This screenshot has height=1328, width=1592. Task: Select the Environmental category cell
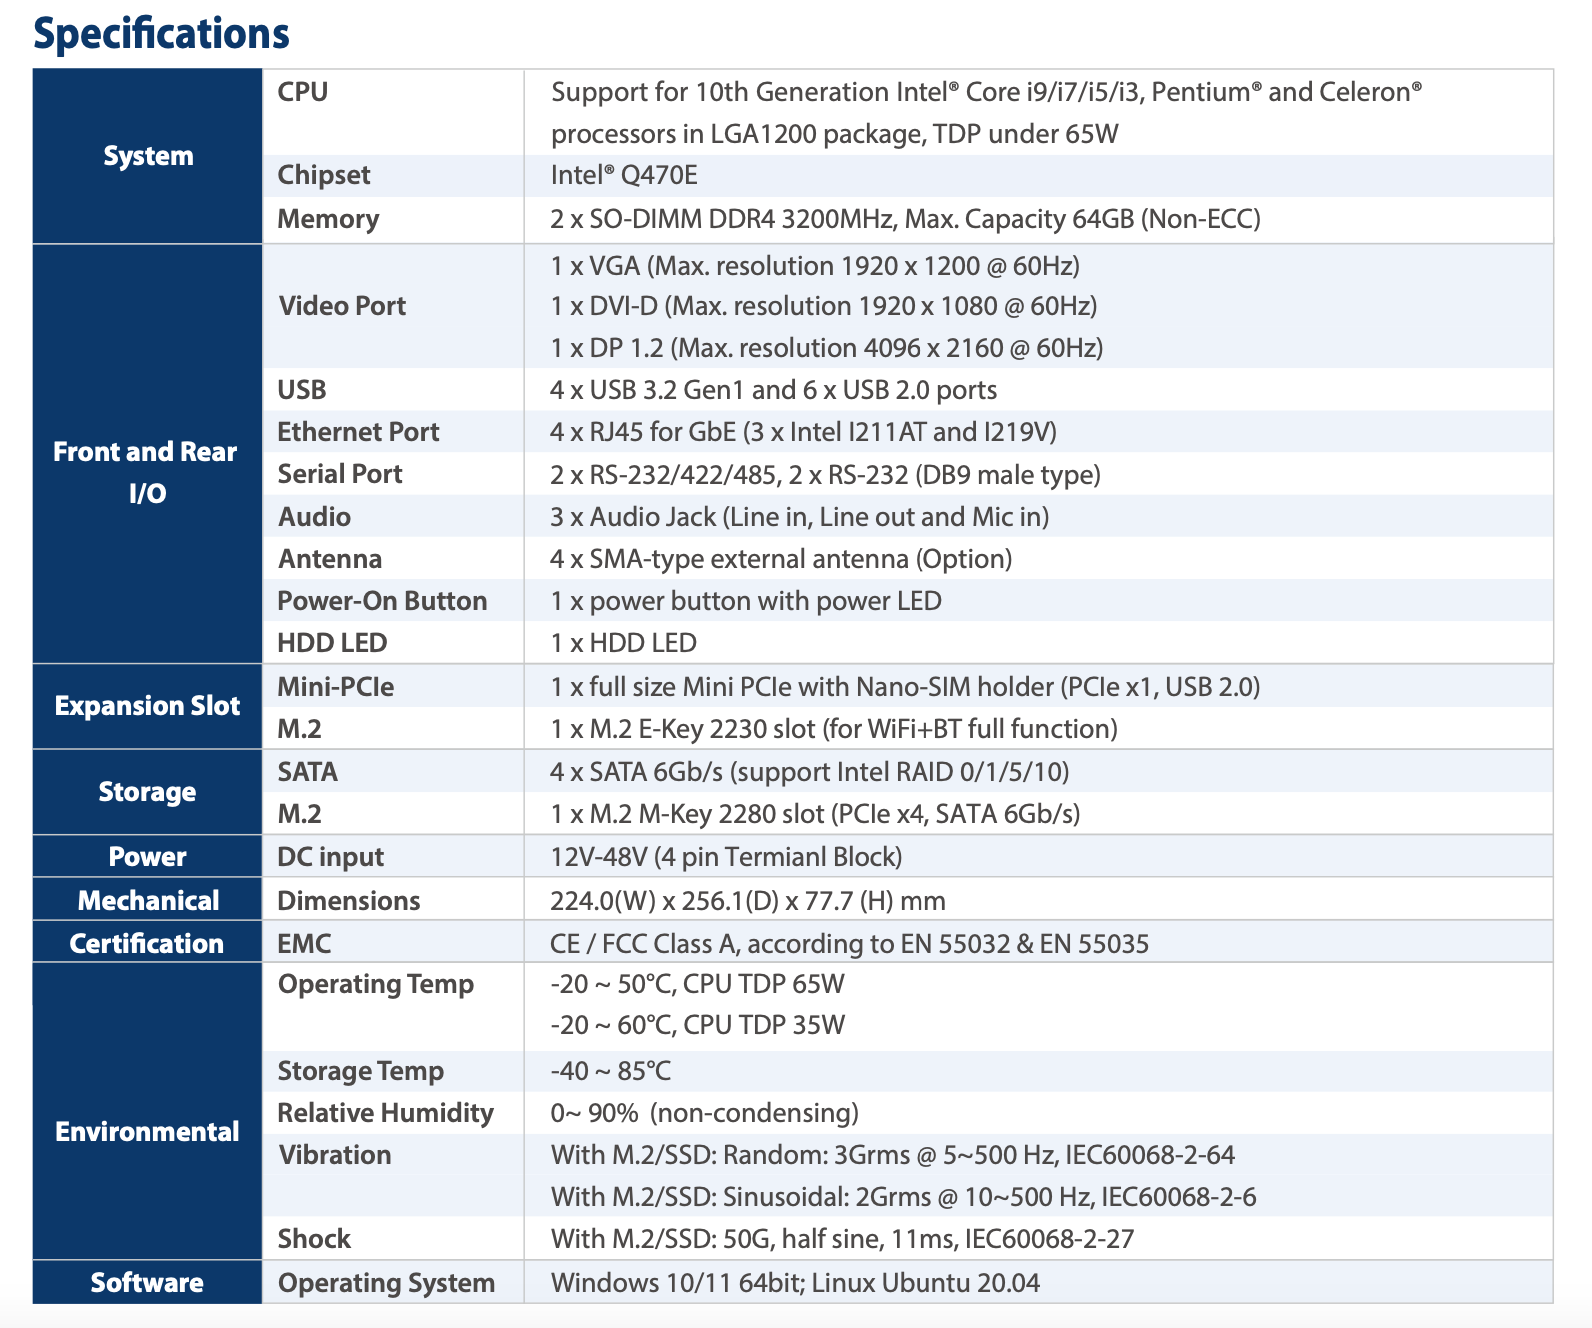point(147,1132)
